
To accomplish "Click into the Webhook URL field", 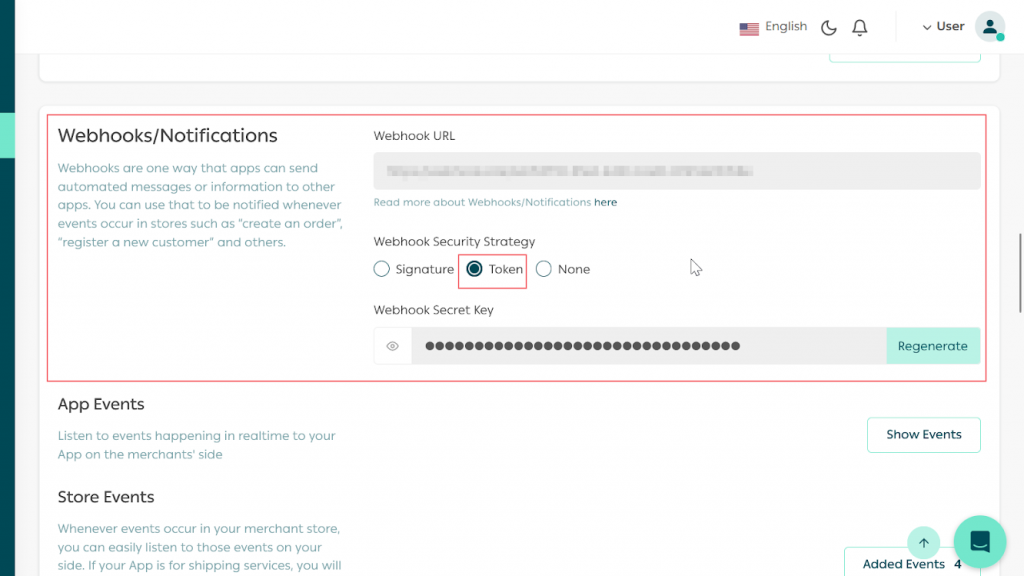I will (676, 171).
